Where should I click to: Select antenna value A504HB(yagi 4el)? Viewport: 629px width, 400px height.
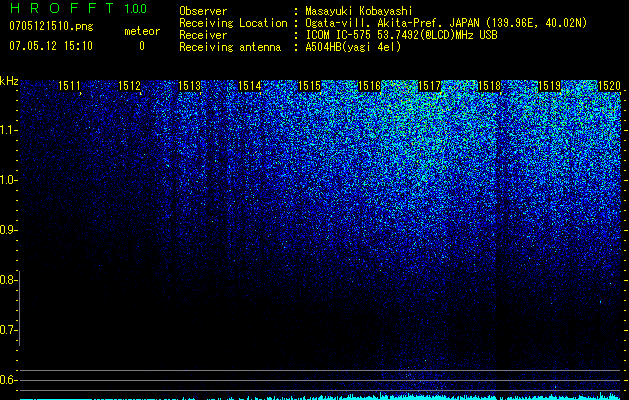pyautogui.click(x=353, y=47)
